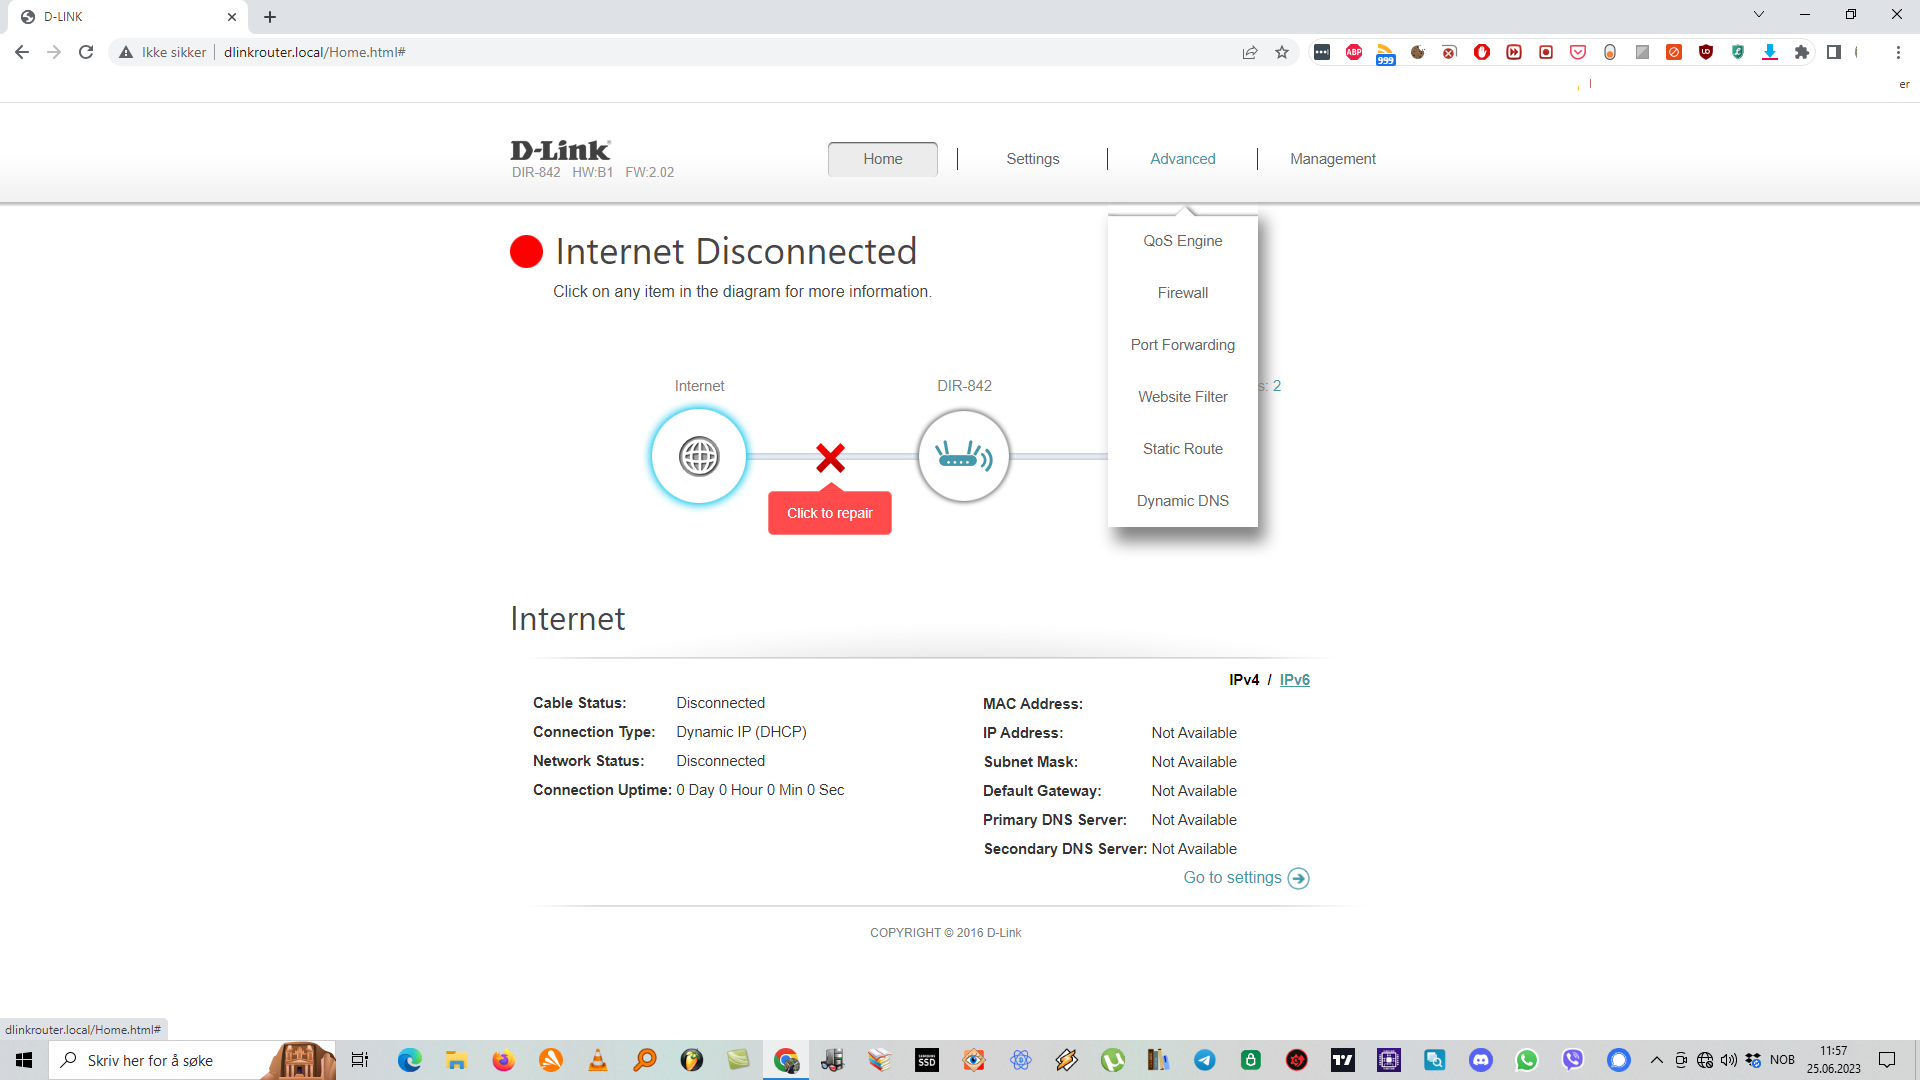Switch to IPv6 details
1920x1080 pixels.
1294,680
